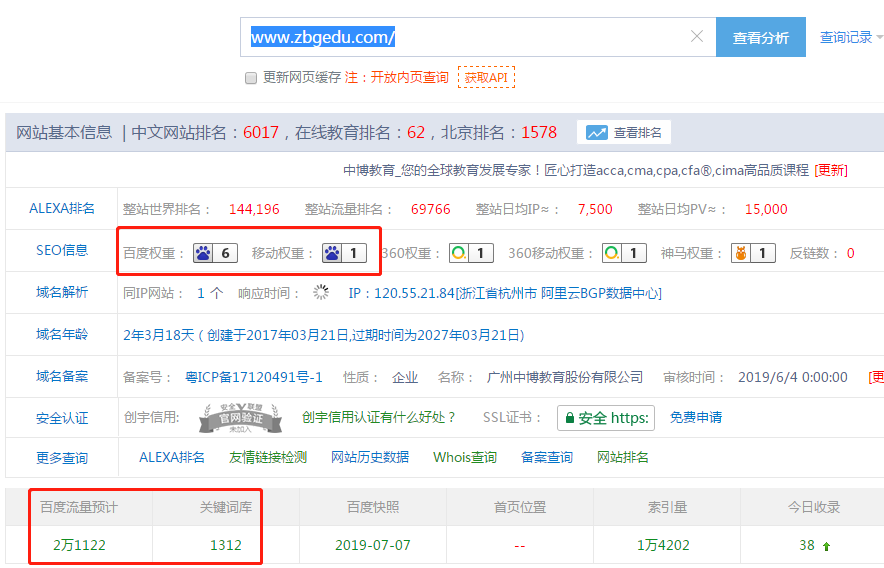The height and width of the screenshot is (568, 884).
Task: Click the same-IP sites count 1 个
Action: point(210,293)
